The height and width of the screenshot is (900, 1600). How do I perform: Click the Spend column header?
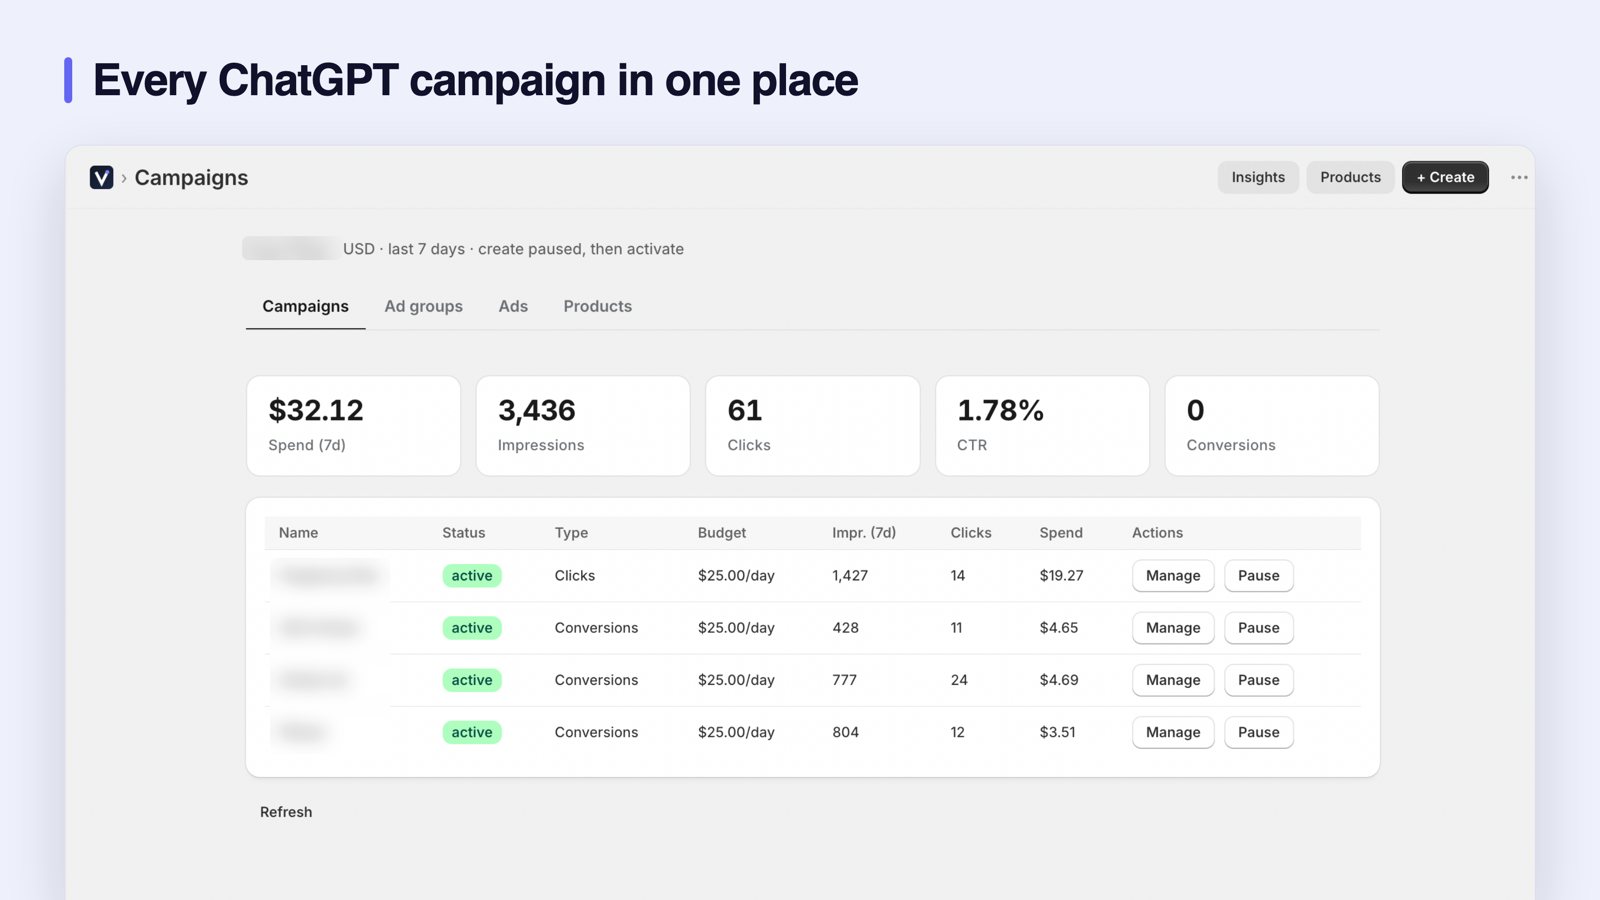1061,533
